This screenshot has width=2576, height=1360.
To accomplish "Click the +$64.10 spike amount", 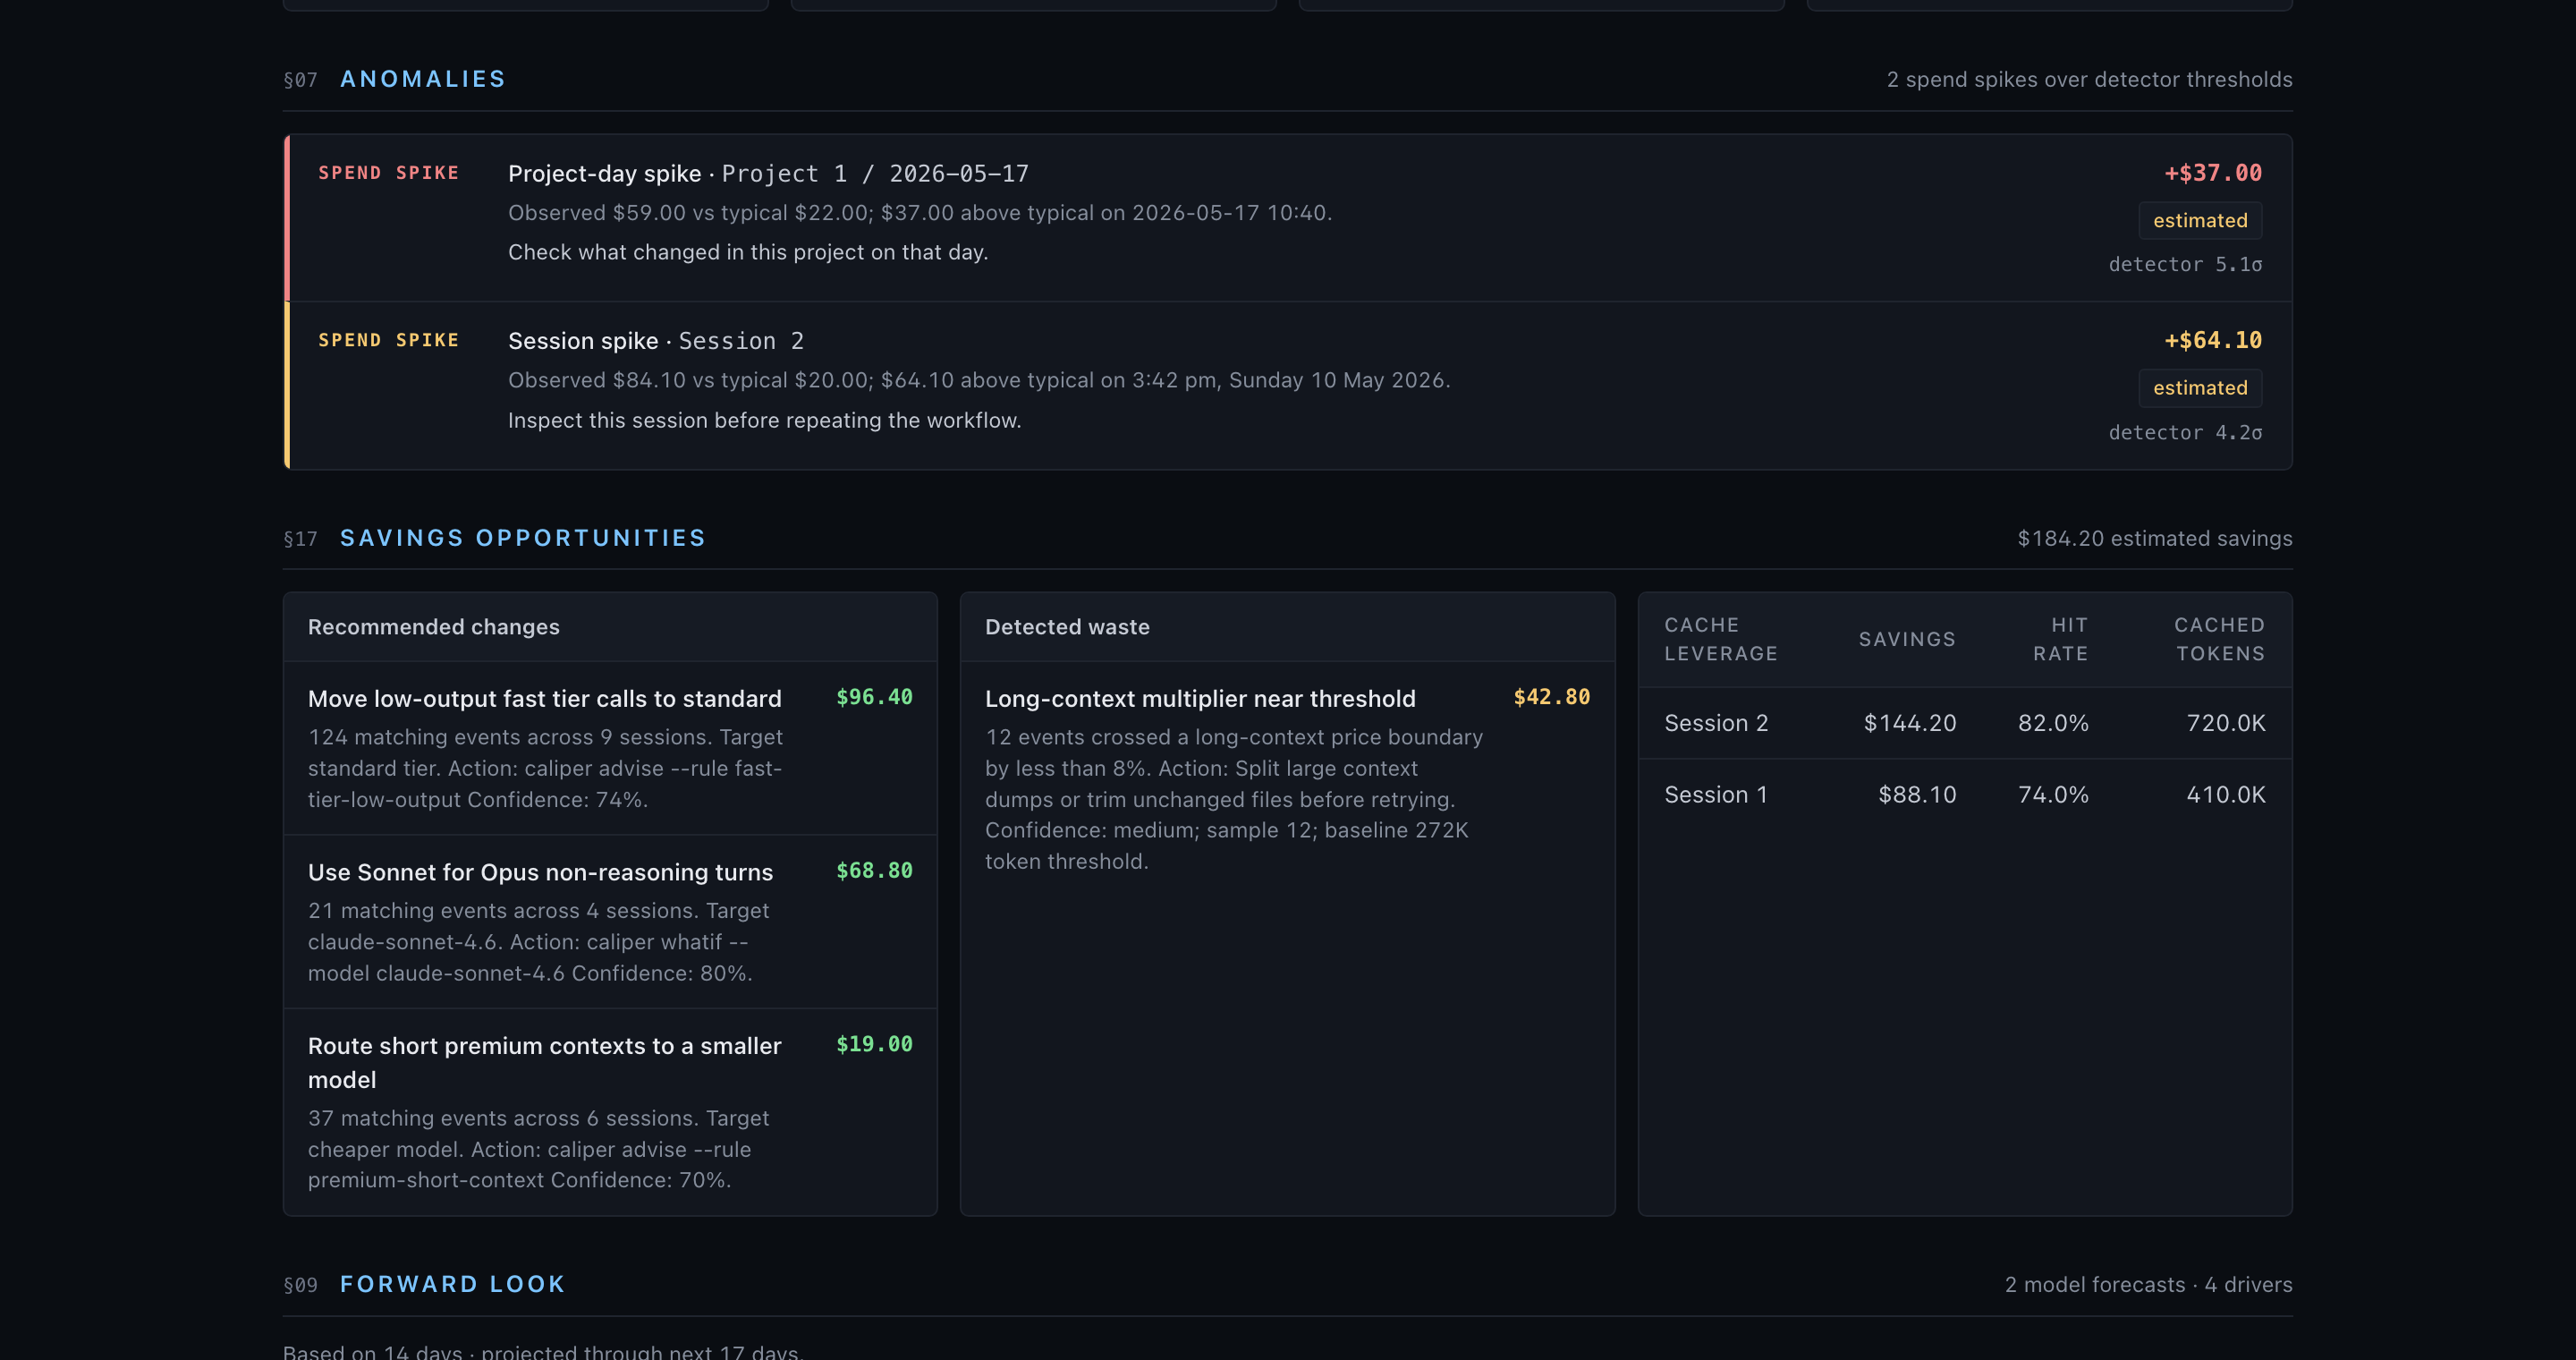I will click(2212, 340).
